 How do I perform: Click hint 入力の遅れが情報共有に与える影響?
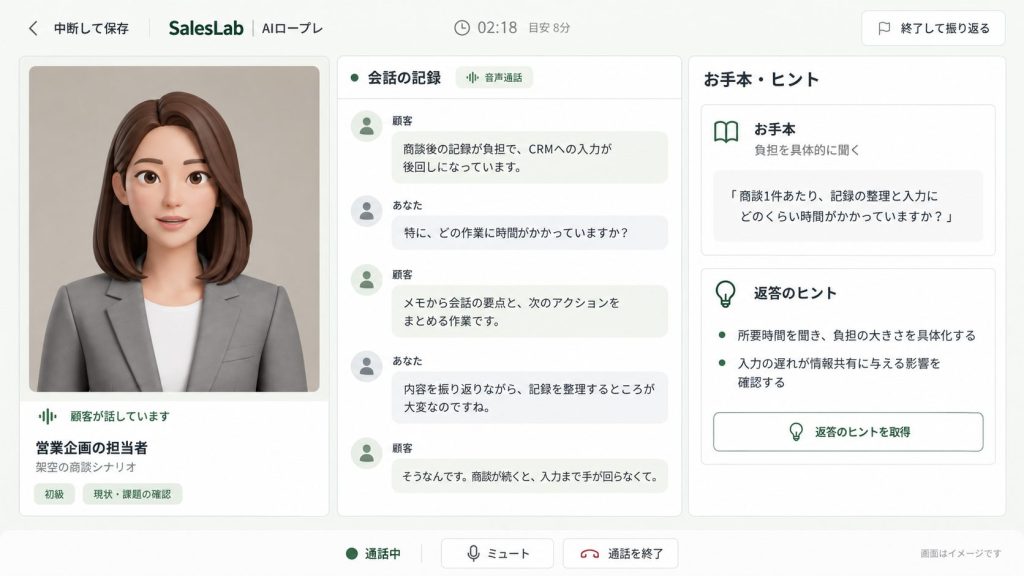[x=839, y=372]
